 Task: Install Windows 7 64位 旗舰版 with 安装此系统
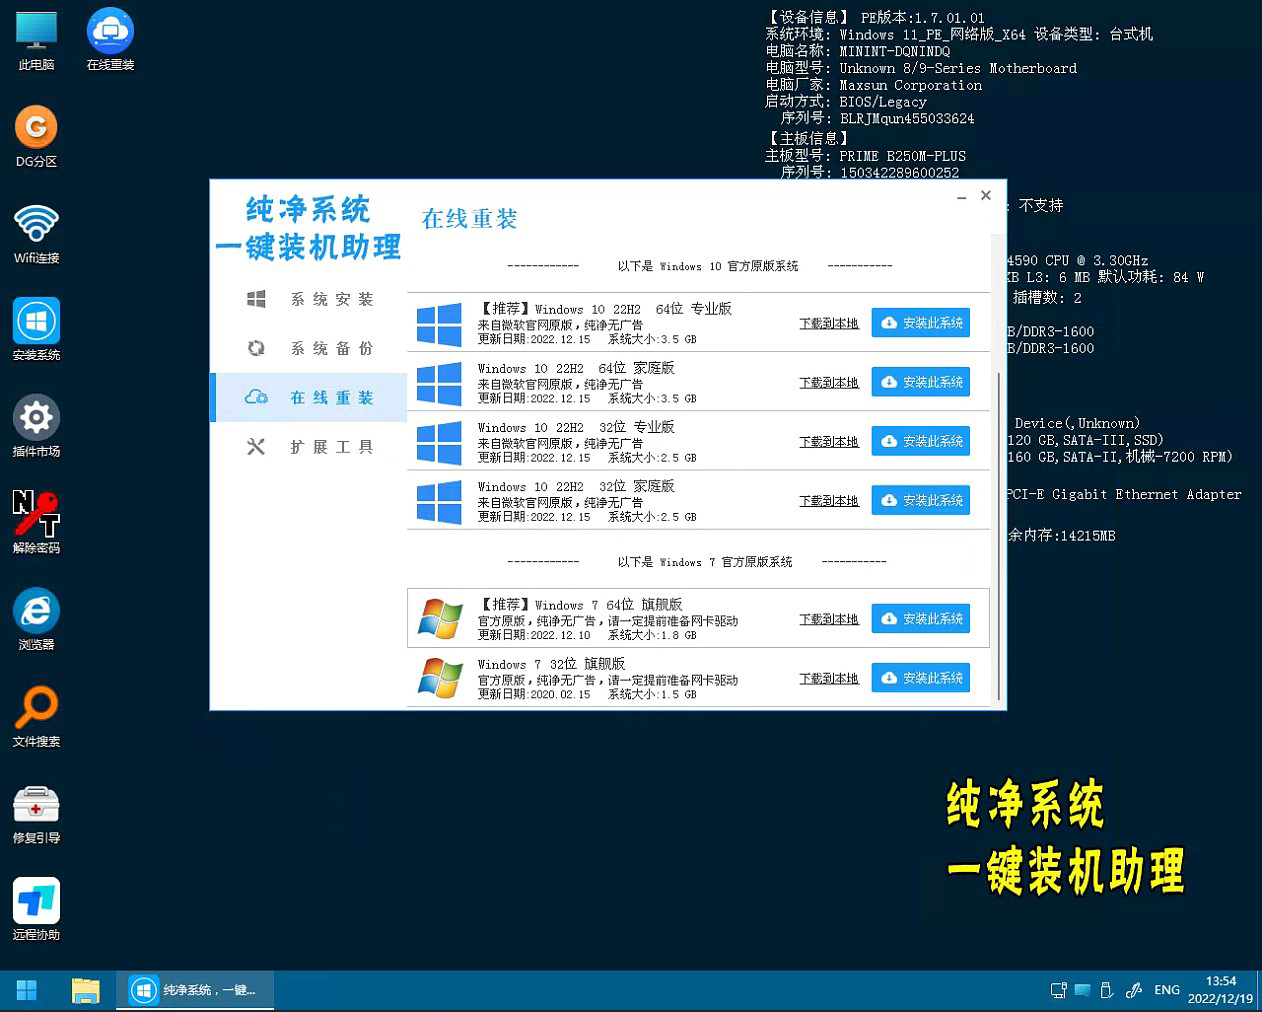[x=921, y=618]
